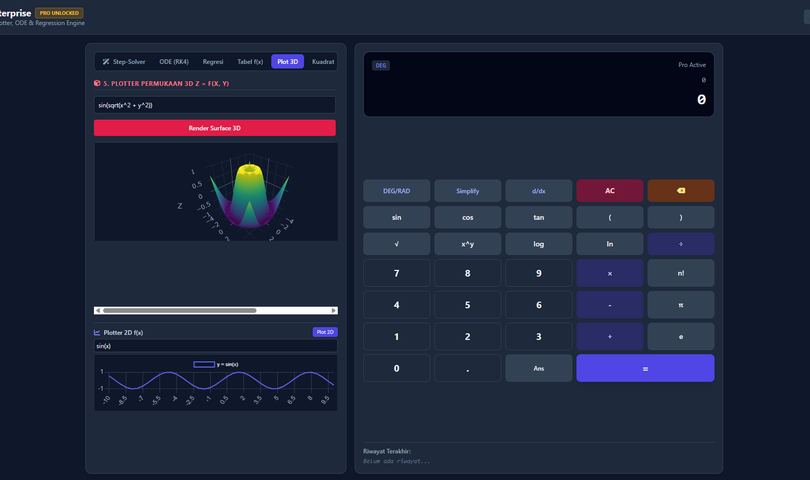Click the right arrow of the horizontal scrollbar
Viewport: 810px width, 480px height.
click(334, 311)
